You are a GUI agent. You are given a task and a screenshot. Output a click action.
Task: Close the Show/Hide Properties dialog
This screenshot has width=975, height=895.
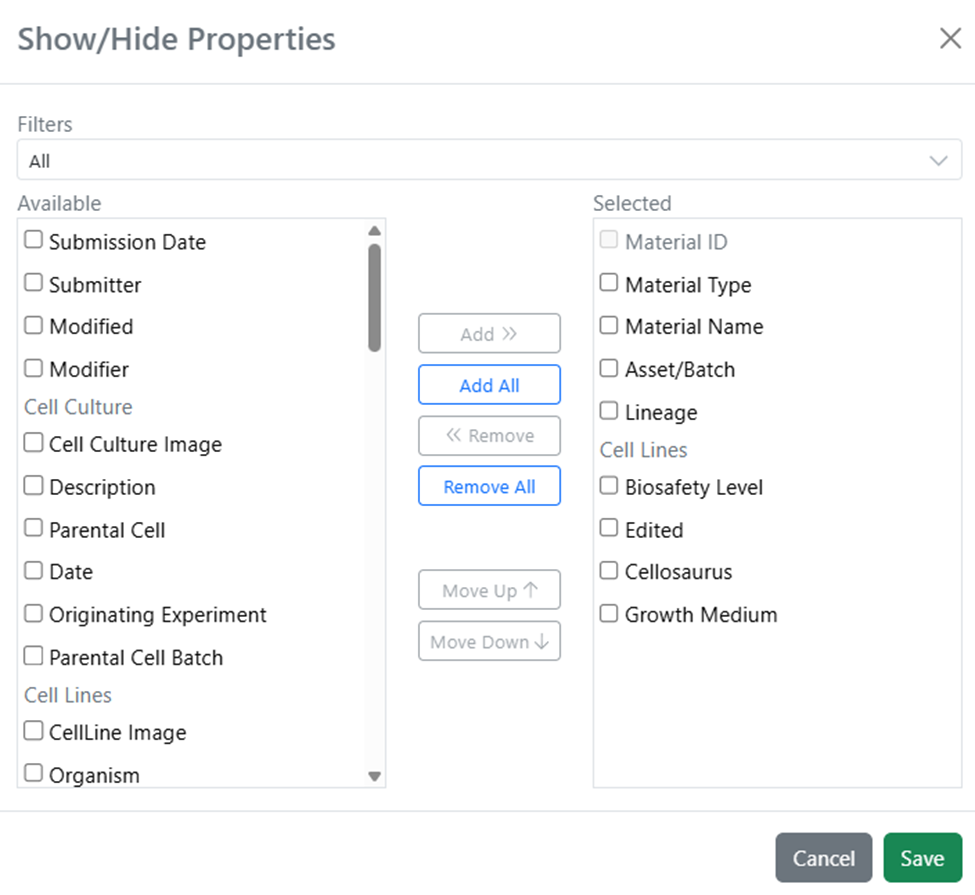click(949, 39)
